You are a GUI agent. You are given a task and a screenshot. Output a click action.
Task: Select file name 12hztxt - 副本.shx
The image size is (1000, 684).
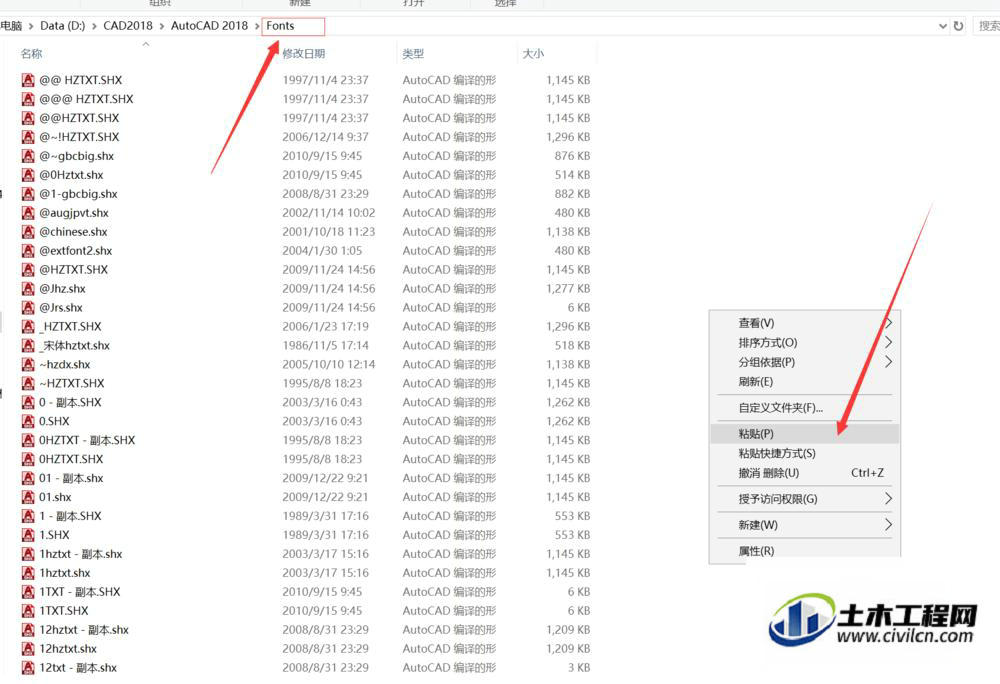point(84,630)
